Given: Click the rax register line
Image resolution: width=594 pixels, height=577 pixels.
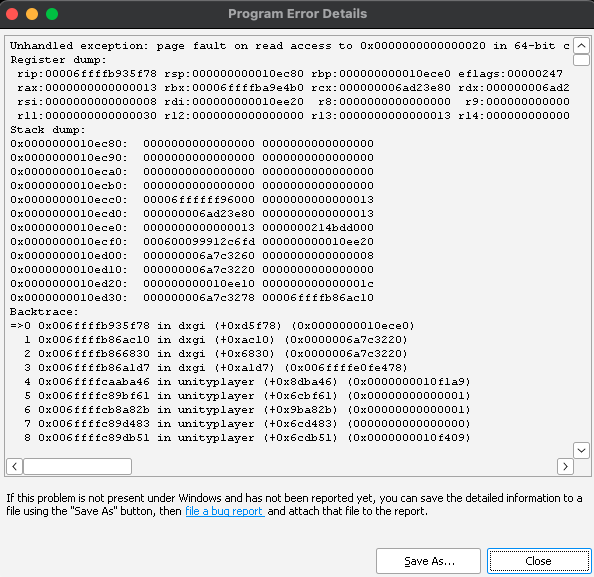Looking at the screenshot, I should (293, 88).
